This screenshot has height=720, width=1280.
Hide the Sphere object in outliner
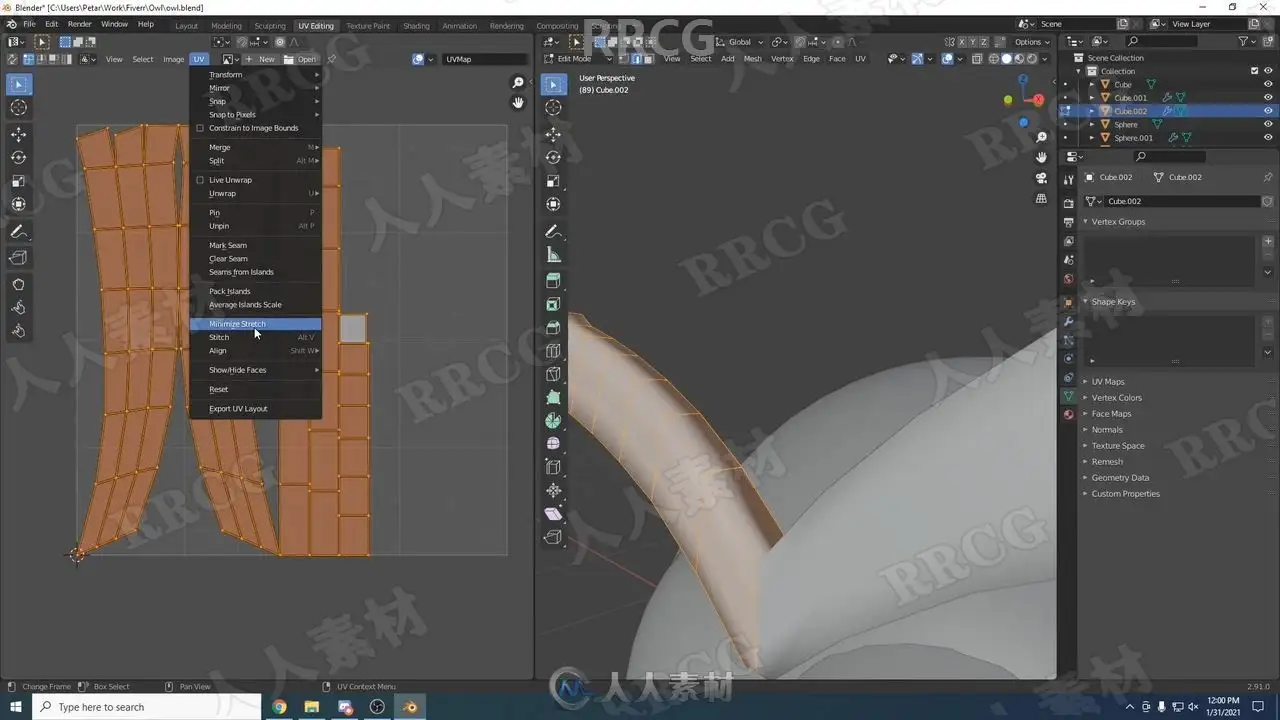[1268, 124]
